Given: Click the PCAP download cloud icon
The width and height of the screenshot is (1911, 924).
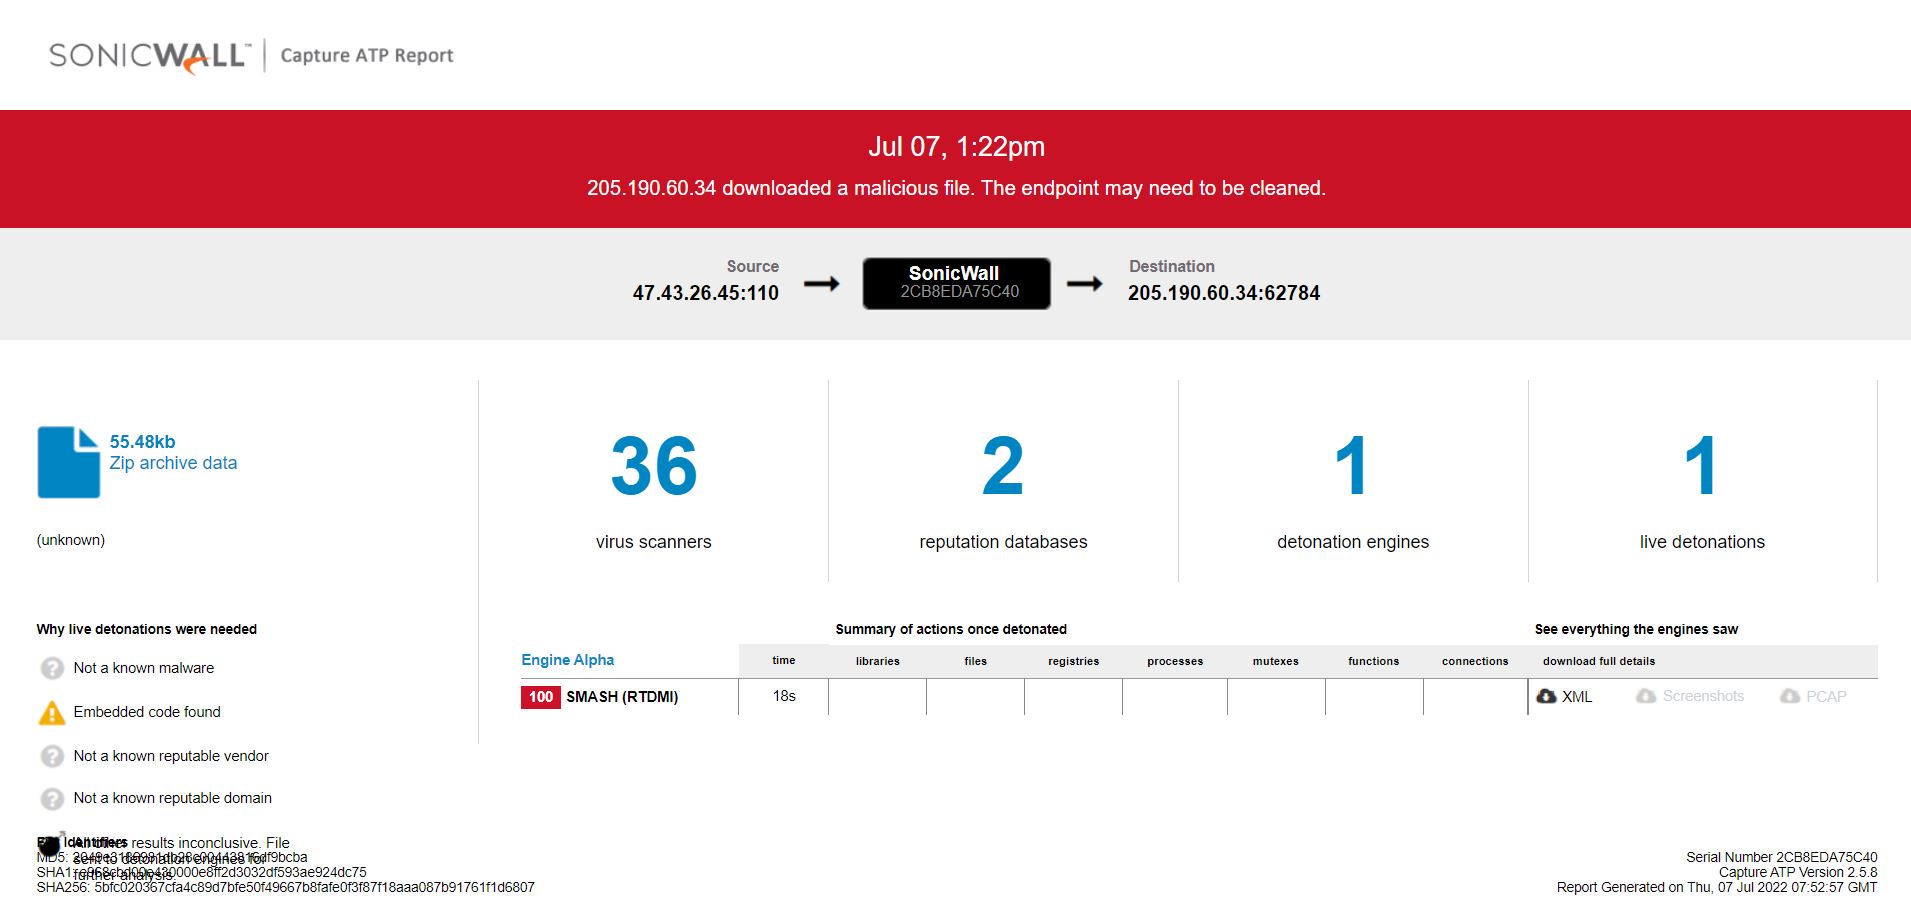Looking at the screenshot, I should [x=1790, y=696].
